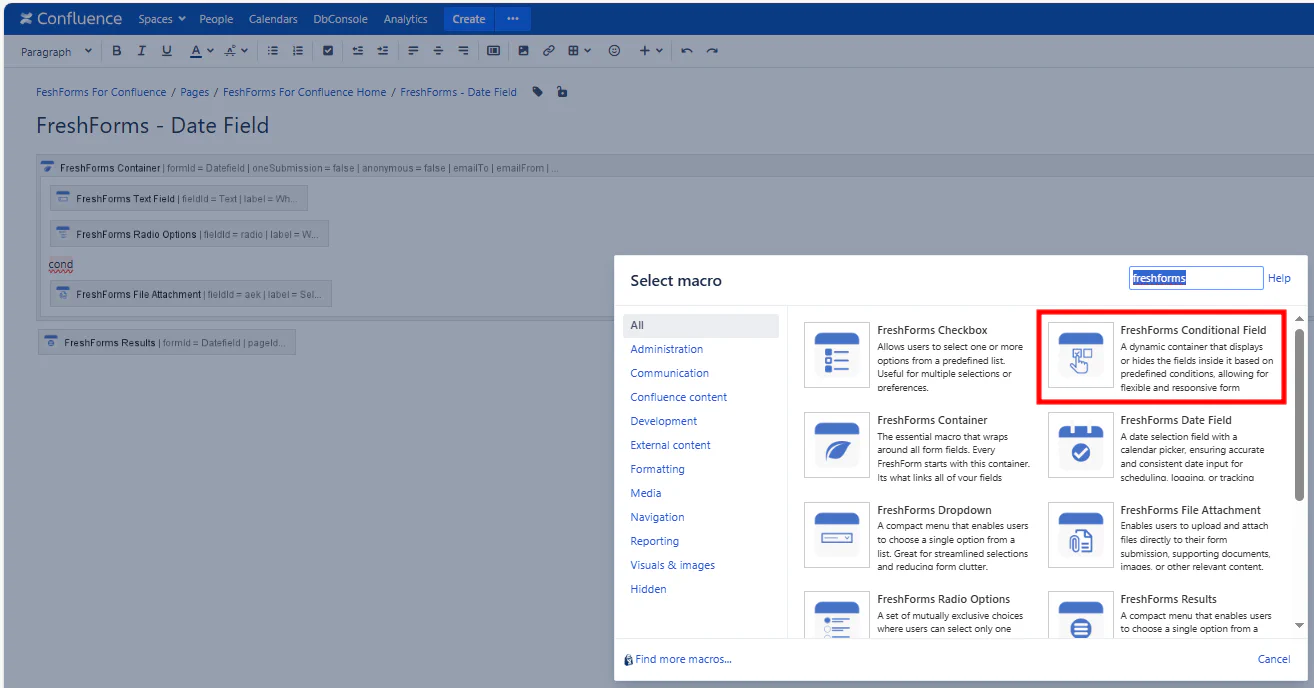Apply italic formatting

pyautogui.click(x=141, y=50)
